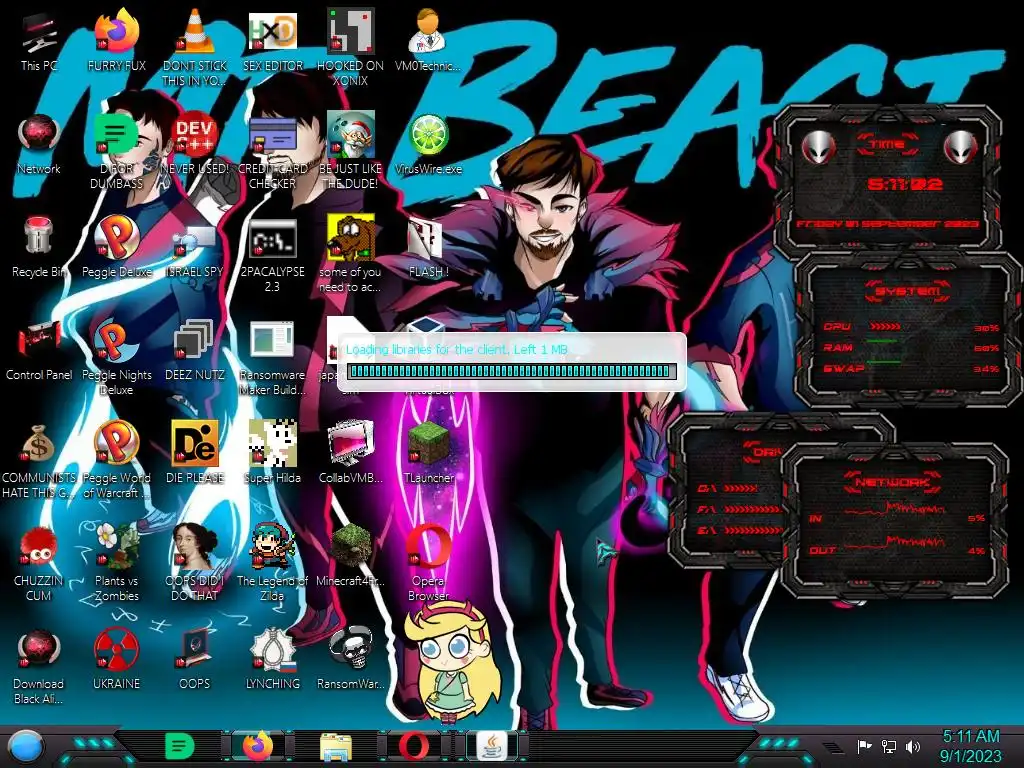Click the F:\ drive row in drives widget

pyautogui.click(x=739, y=509)
